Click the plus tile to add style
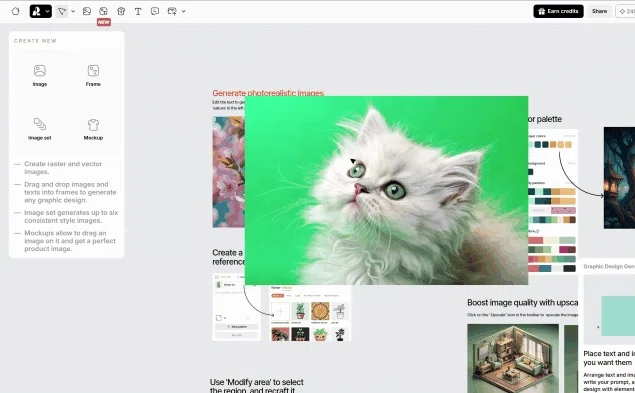 pyautogui.click(x=280, y=312)
